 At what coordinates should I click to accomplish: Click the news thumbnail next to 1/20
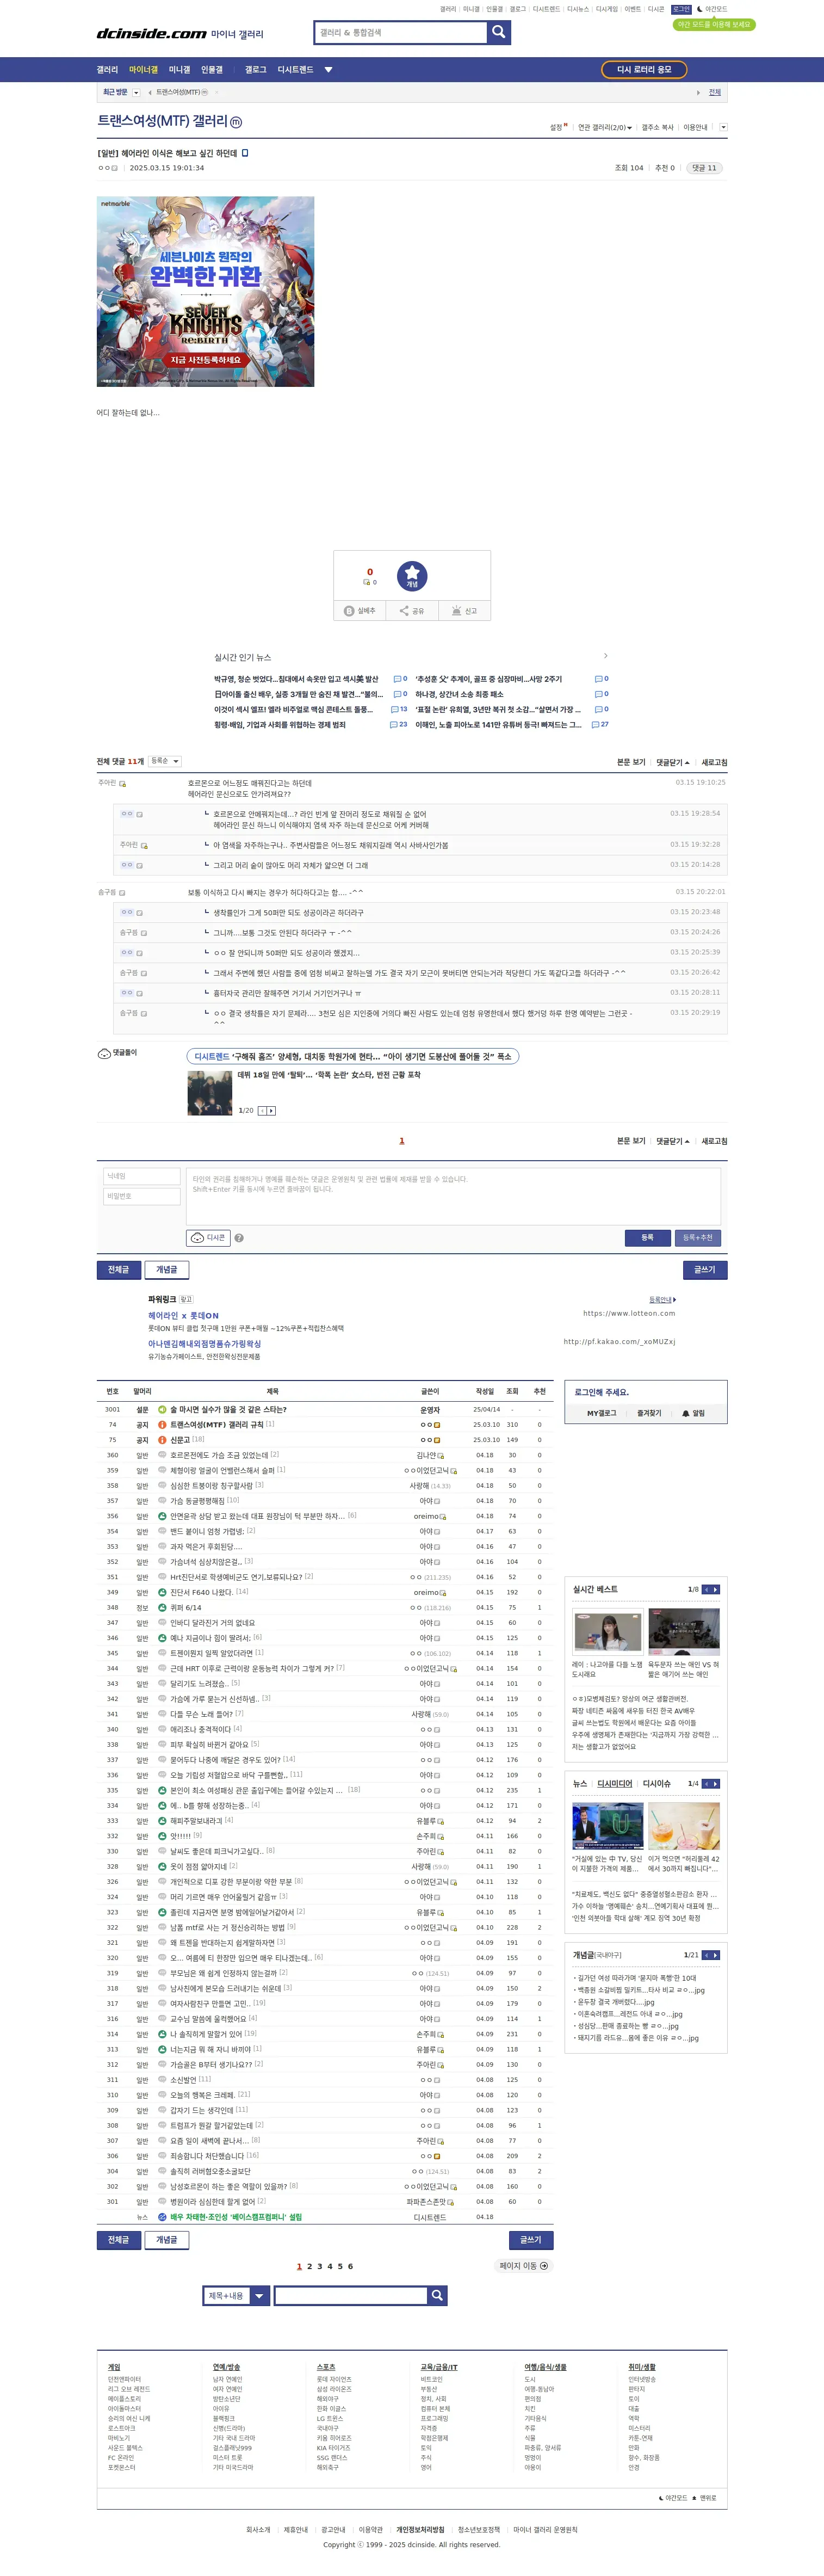(x=210, y=1092)
